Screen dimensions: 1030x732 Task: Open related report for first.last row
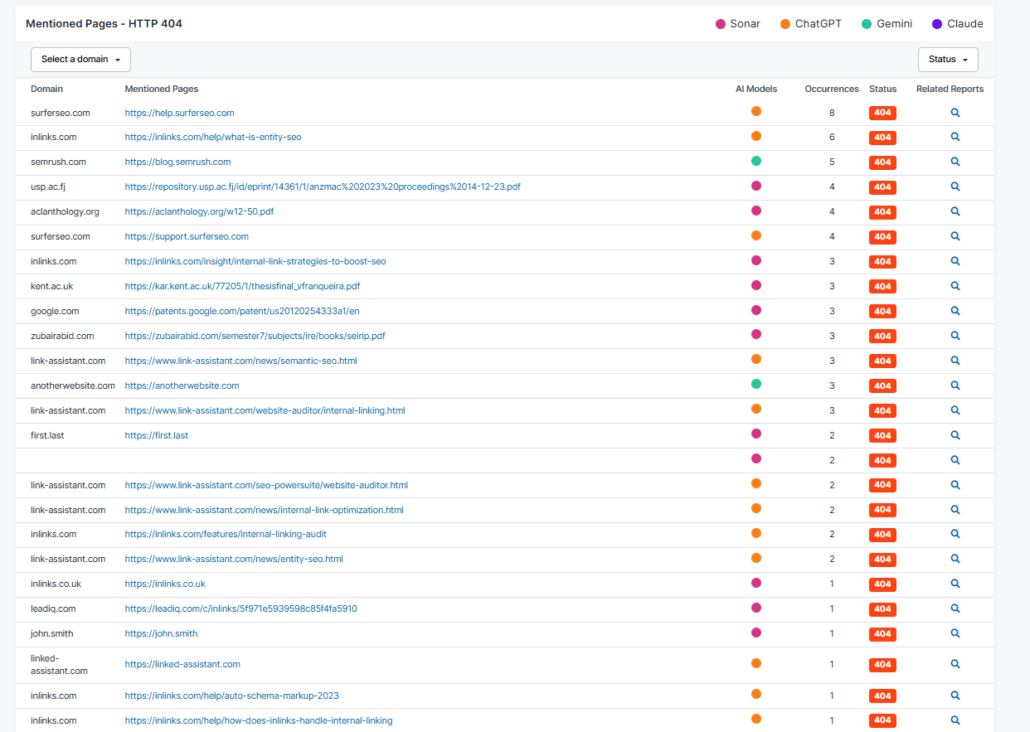coord(955,435)
